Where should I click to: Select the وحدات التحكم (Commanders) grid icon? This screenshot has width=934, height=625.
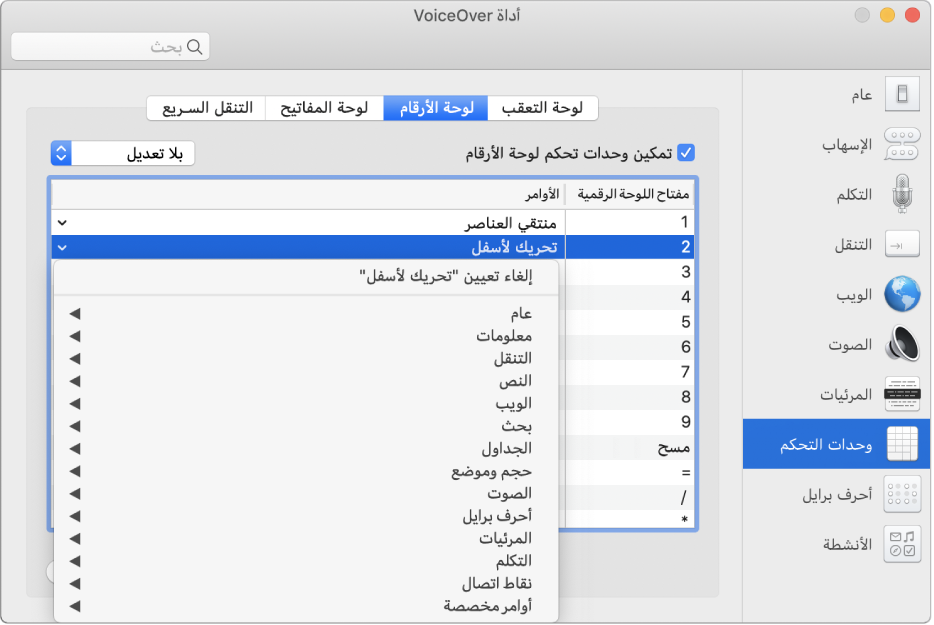[902, 443]
